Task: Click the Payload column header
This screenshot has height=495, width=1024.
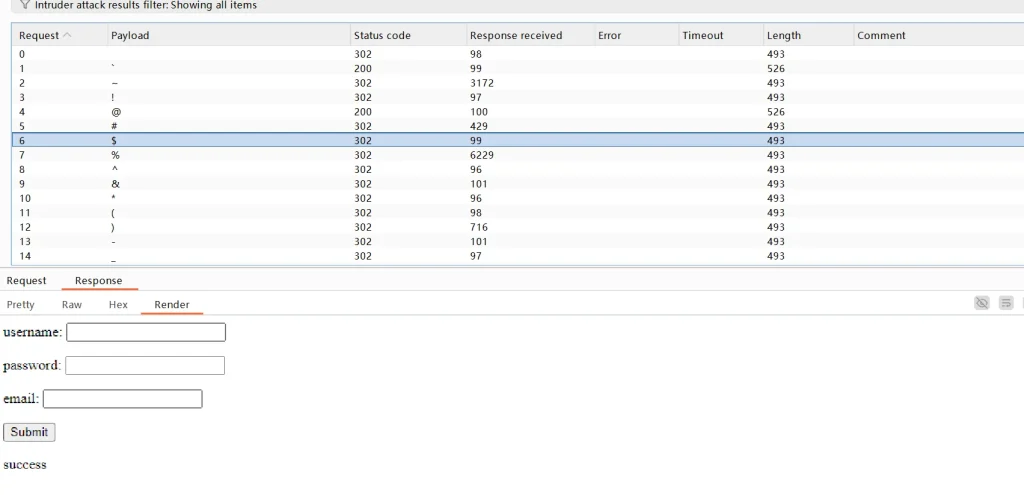Action: 131,35
